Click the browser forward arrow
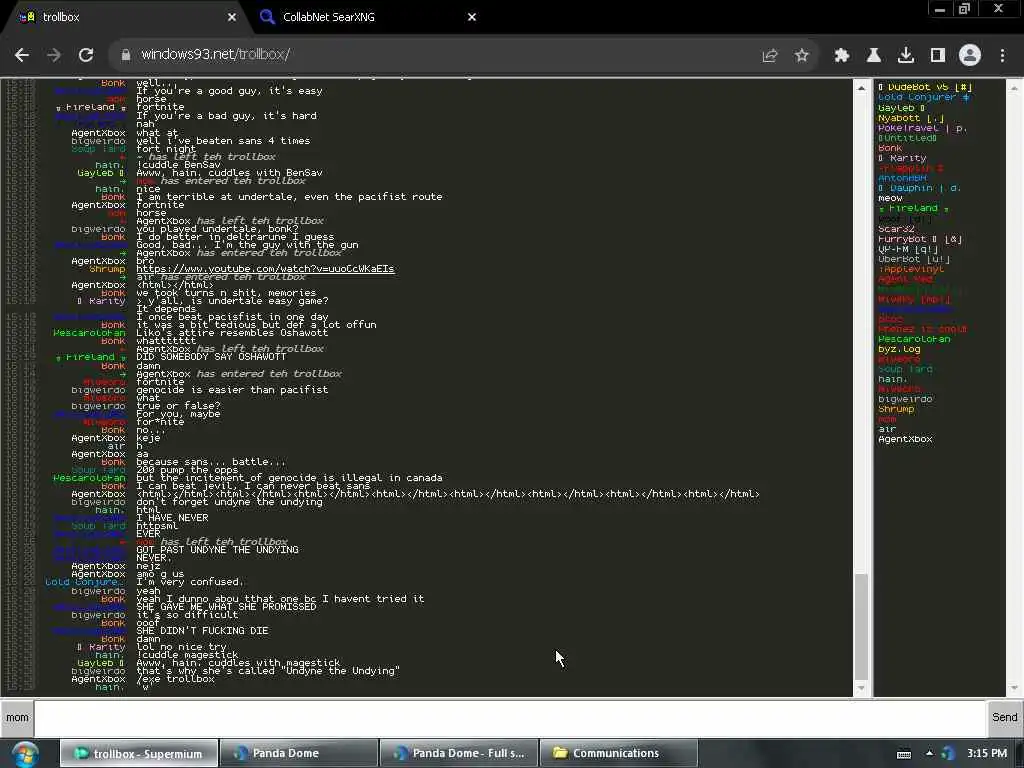This screenshot has height=768, width=1024. (x=54, y=55)
